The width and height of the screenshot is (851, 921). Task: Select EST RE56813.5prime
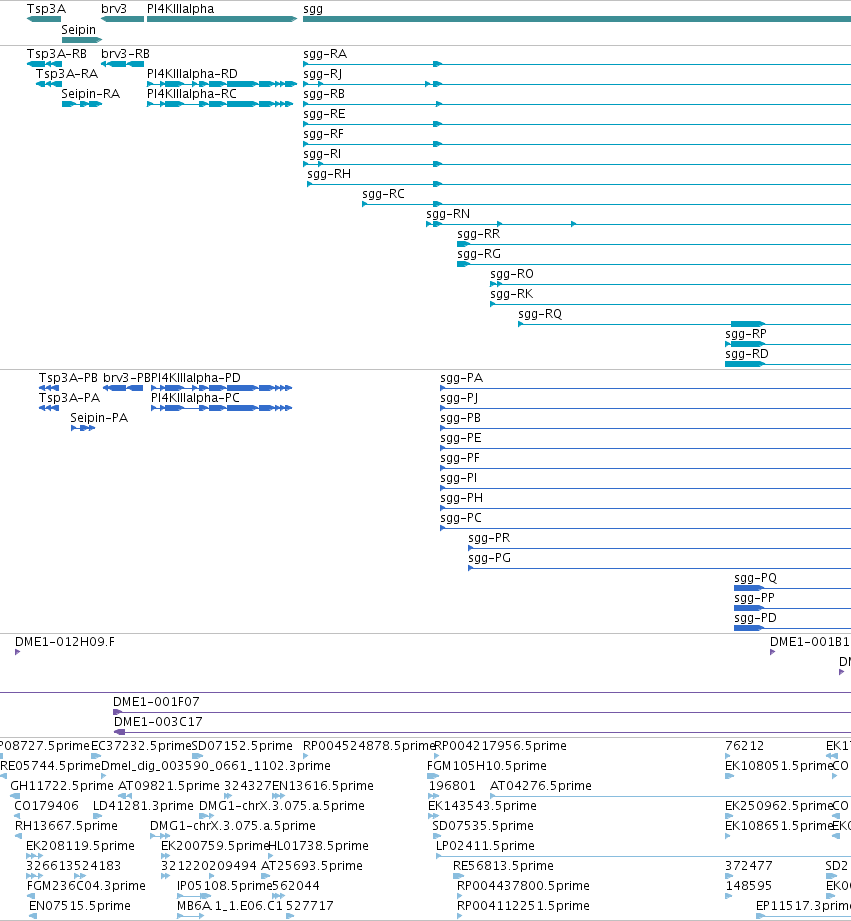pos(503,865)
